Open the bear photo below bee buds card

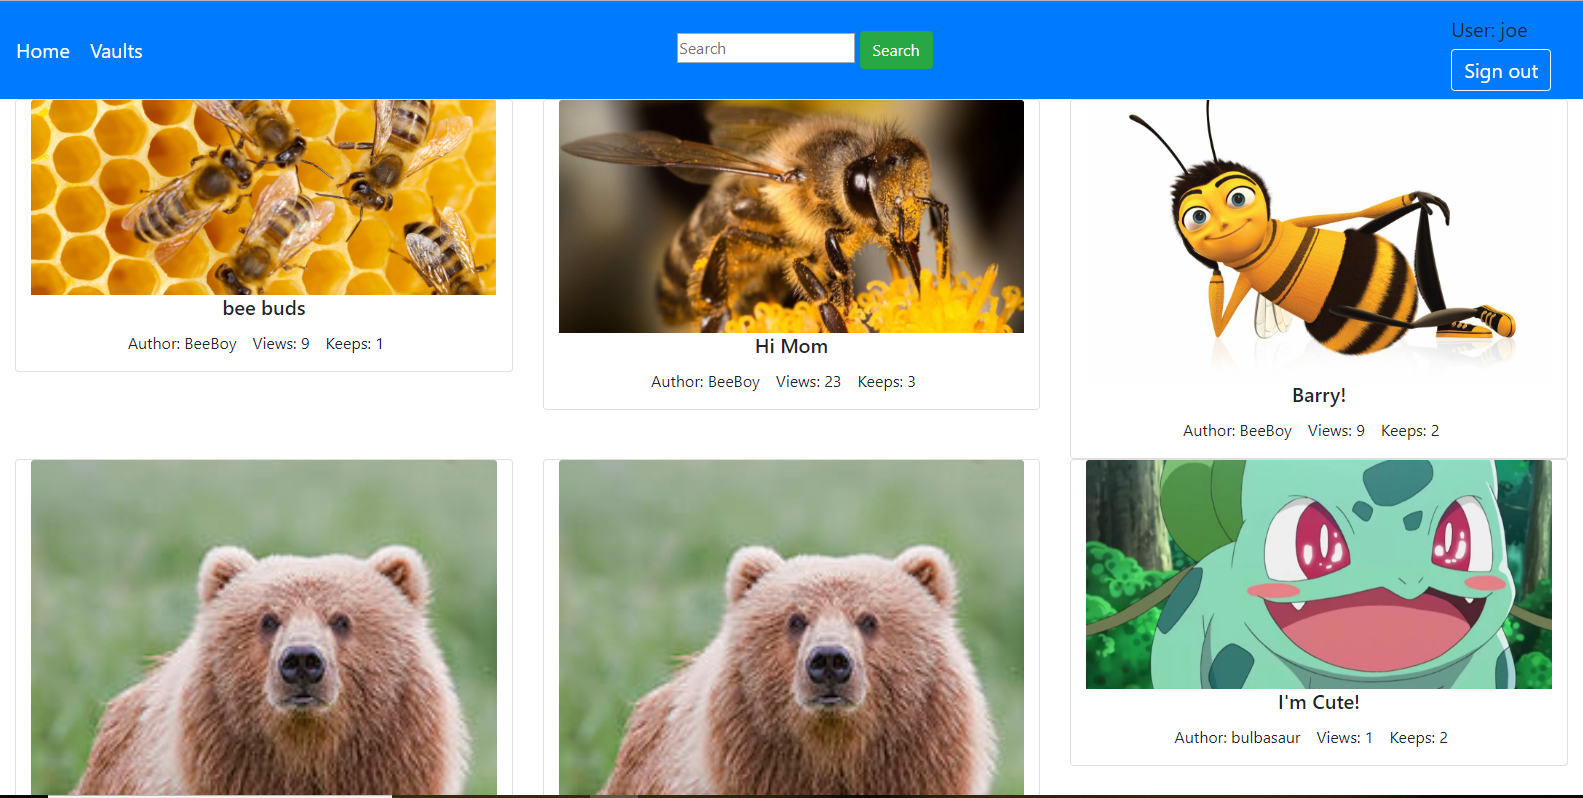[264, 628]
